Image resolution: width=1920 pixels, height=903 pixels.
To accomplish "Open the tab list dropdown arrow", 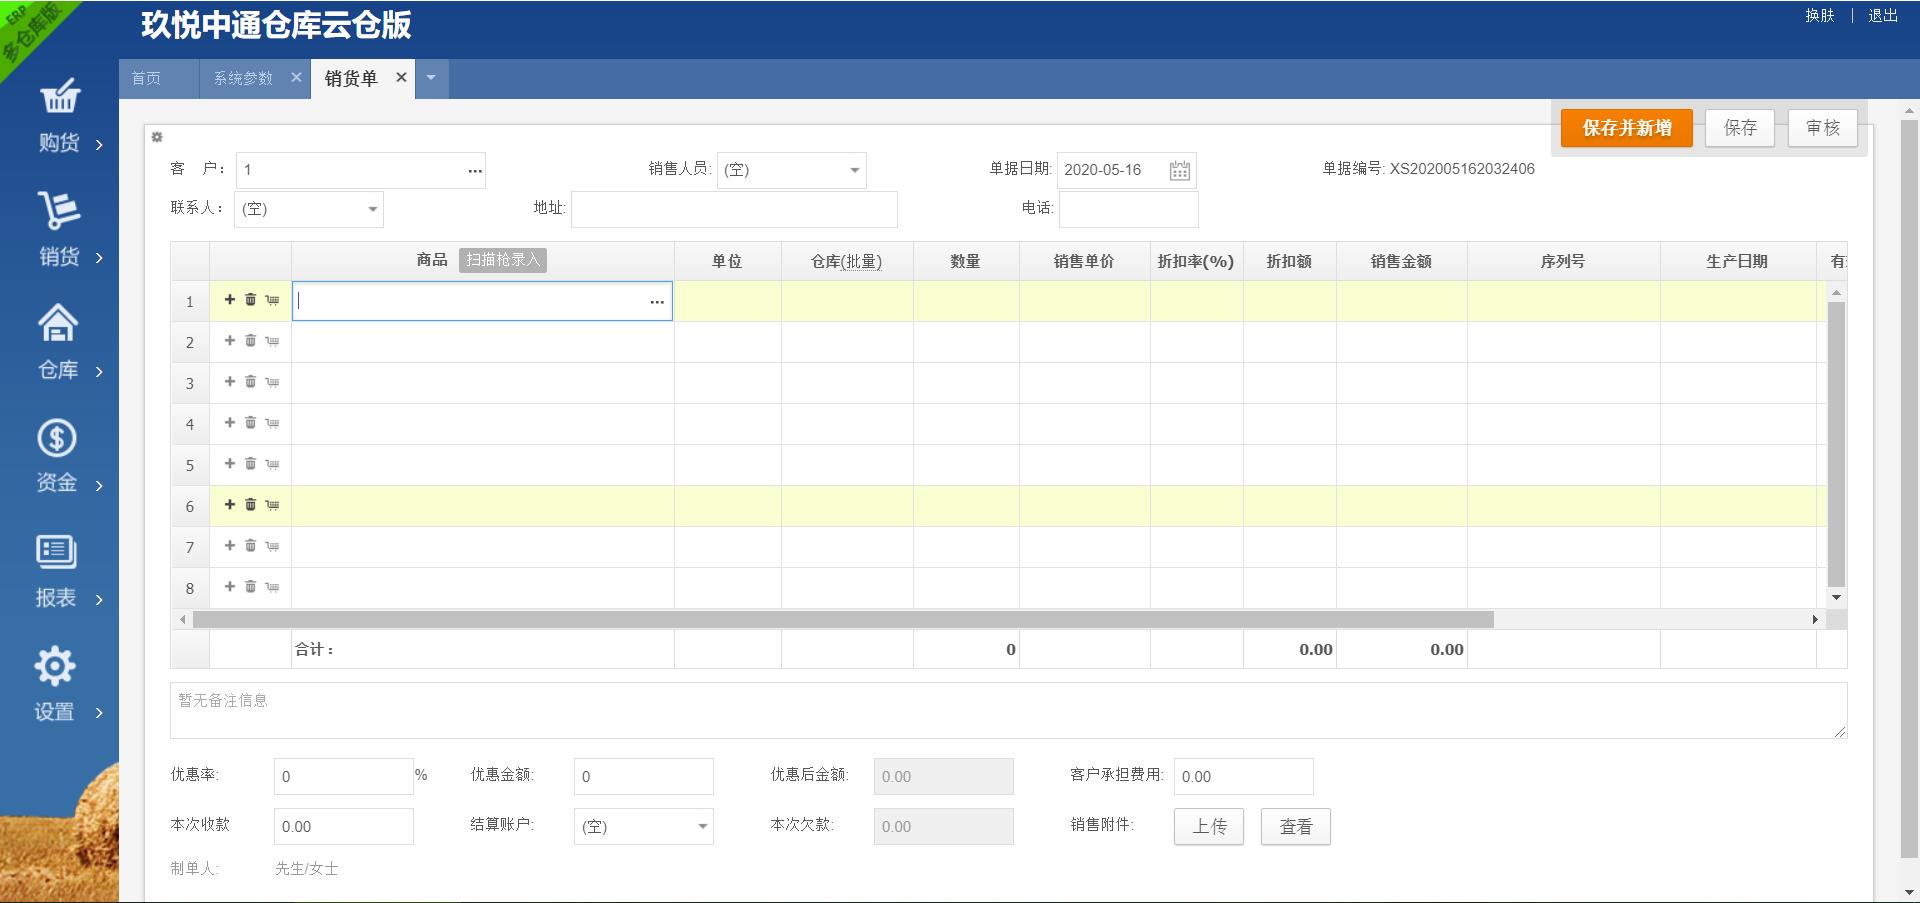I will tap(431, 78).
